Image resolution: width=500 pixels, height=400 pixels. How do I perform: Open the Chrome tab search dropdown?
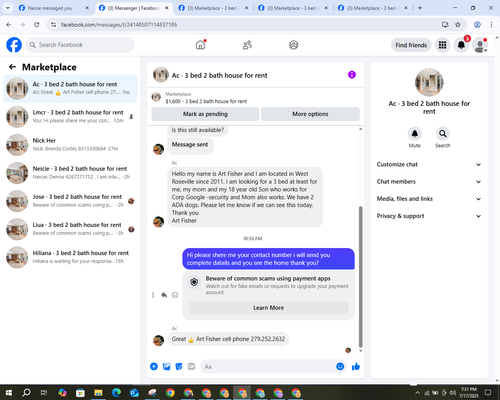8,8
